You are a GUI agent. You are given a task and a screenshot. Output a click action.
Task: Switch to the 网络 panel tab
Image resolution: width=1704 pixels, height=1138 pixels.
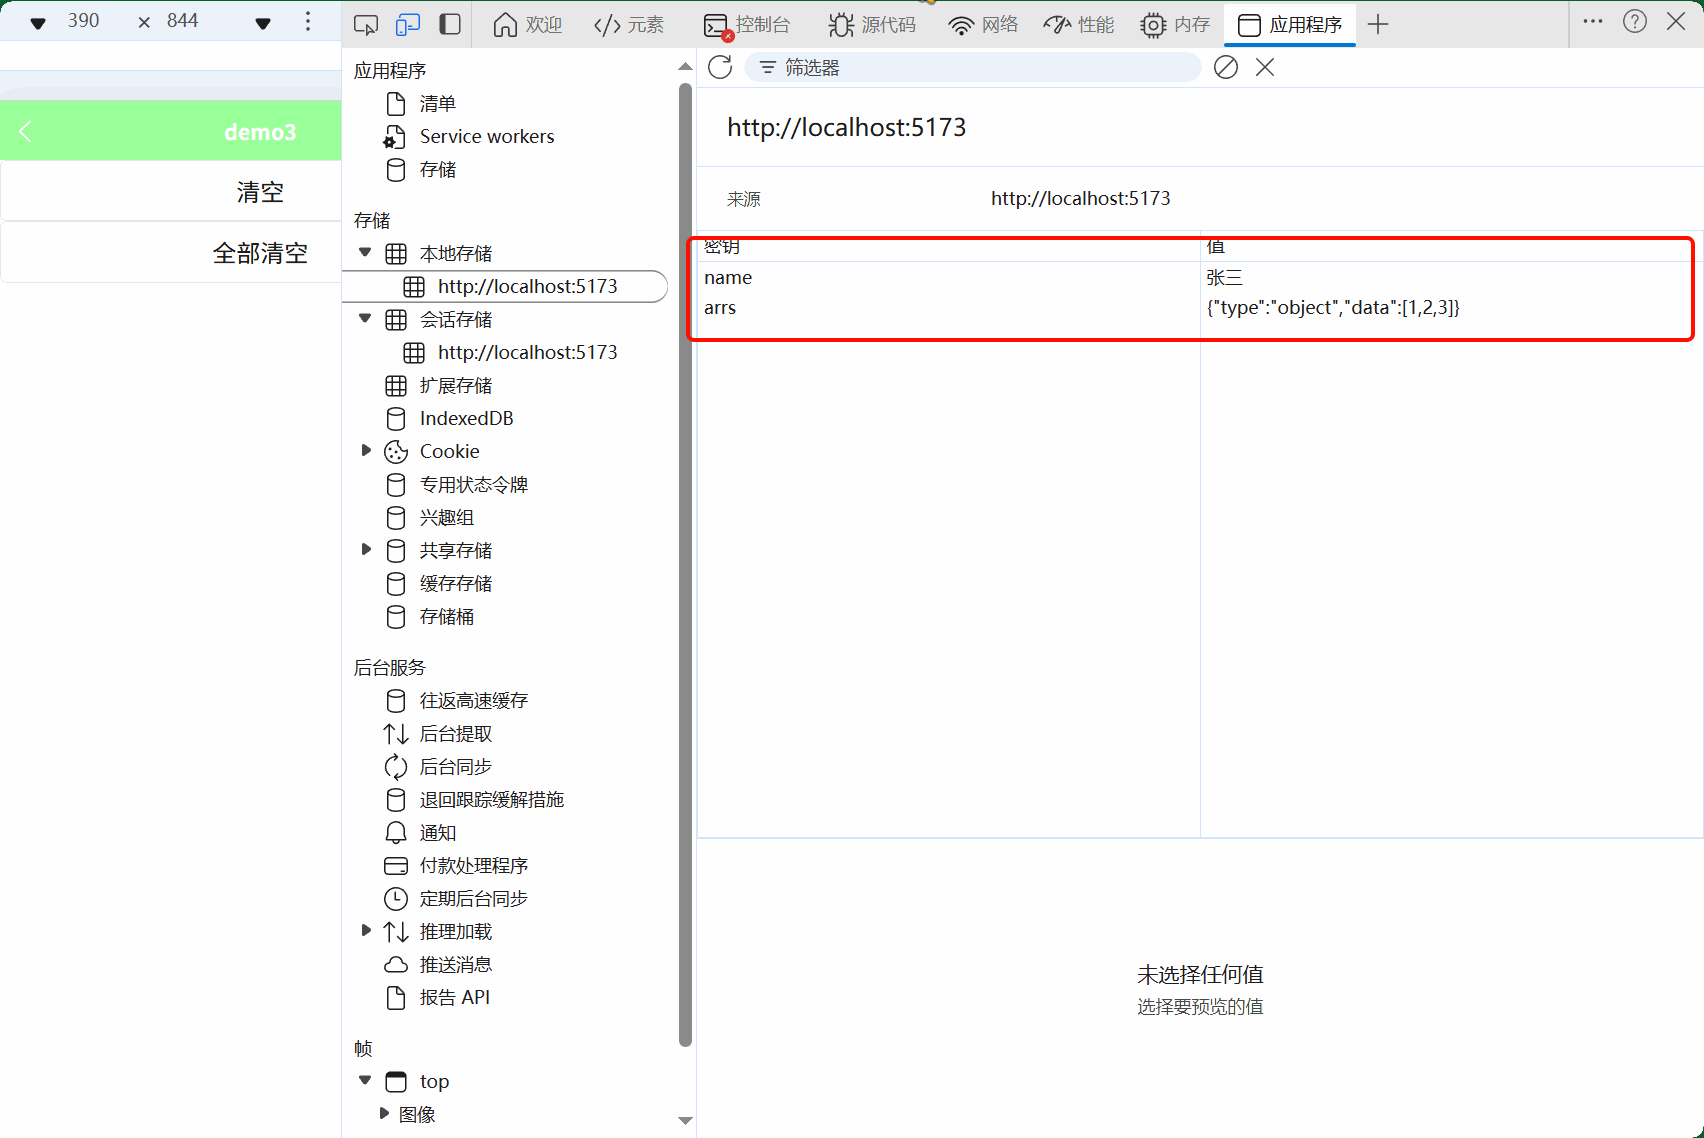click(983, 24)
